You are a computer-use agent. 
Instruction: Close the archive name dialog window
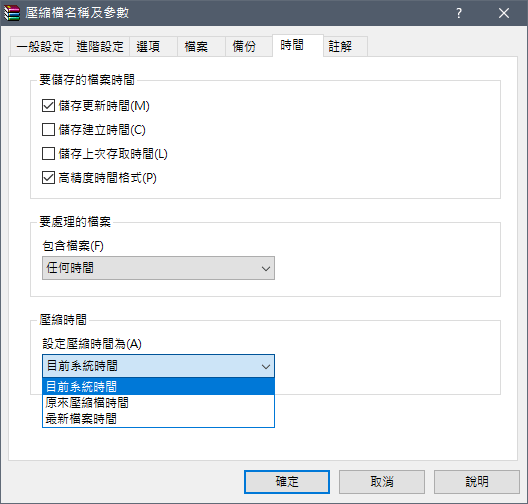pos(504,13)
